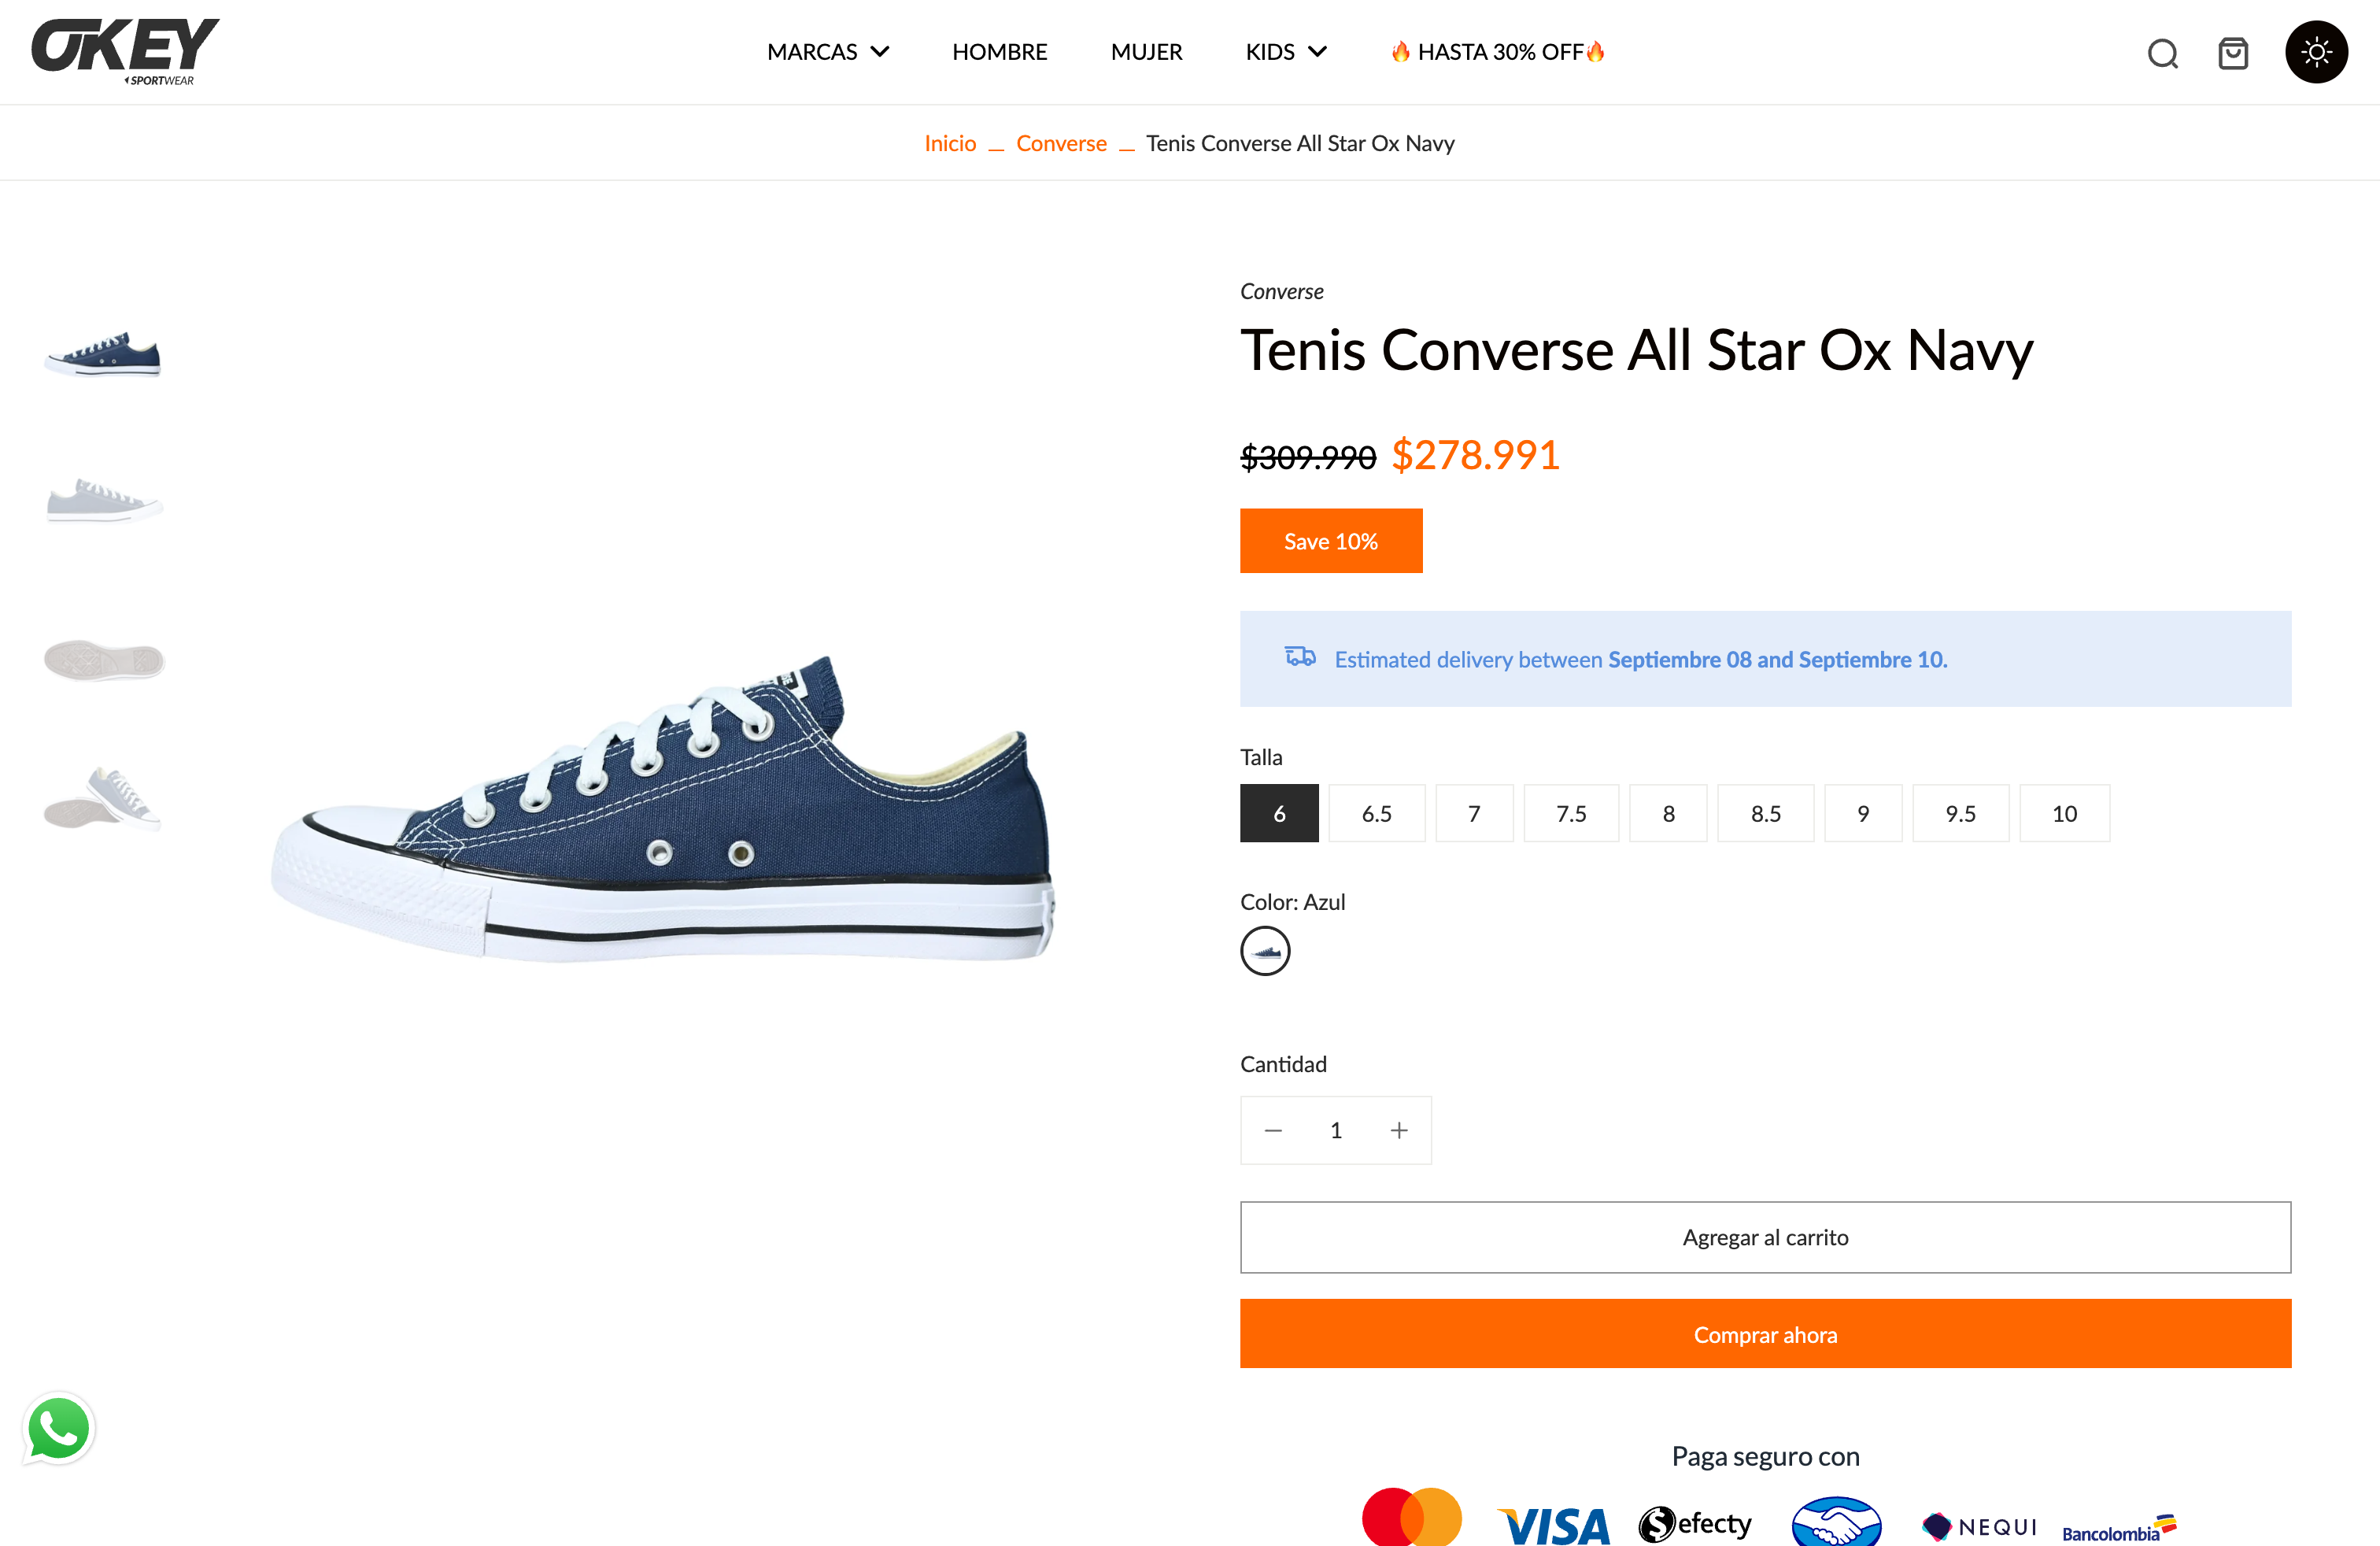Select size 7.5
The image size is (2380, 1546).
point(1570,813)
